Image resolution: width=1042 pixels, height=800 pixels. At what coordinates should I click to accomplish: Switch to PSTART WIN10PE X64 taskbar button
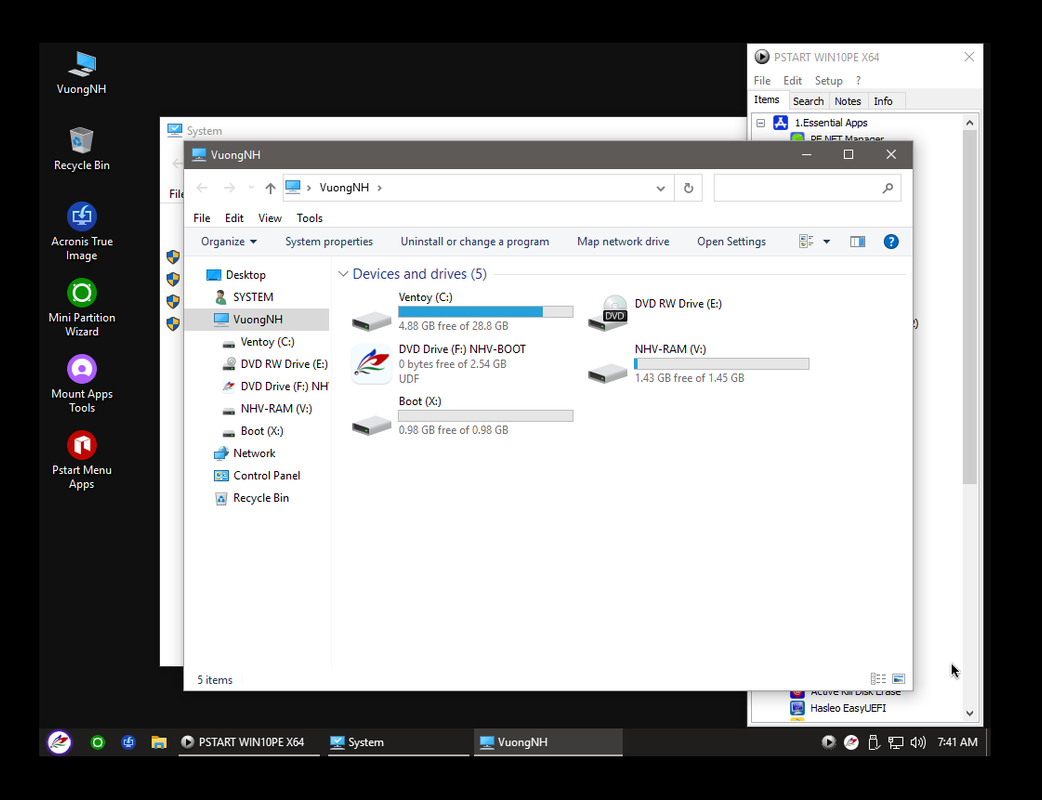point(249,742)
